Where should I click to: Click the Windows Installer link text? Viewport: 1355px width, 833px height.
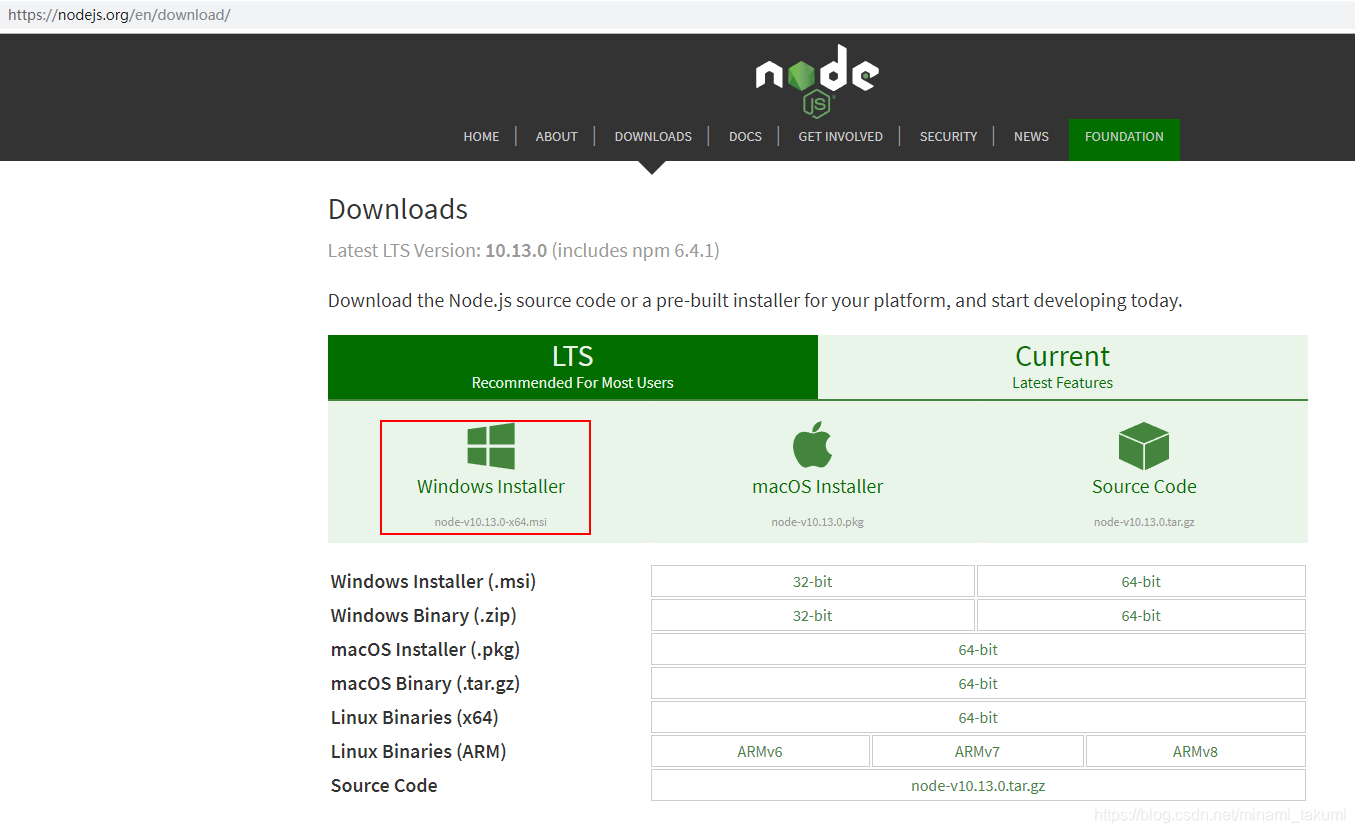click(491, 487)
